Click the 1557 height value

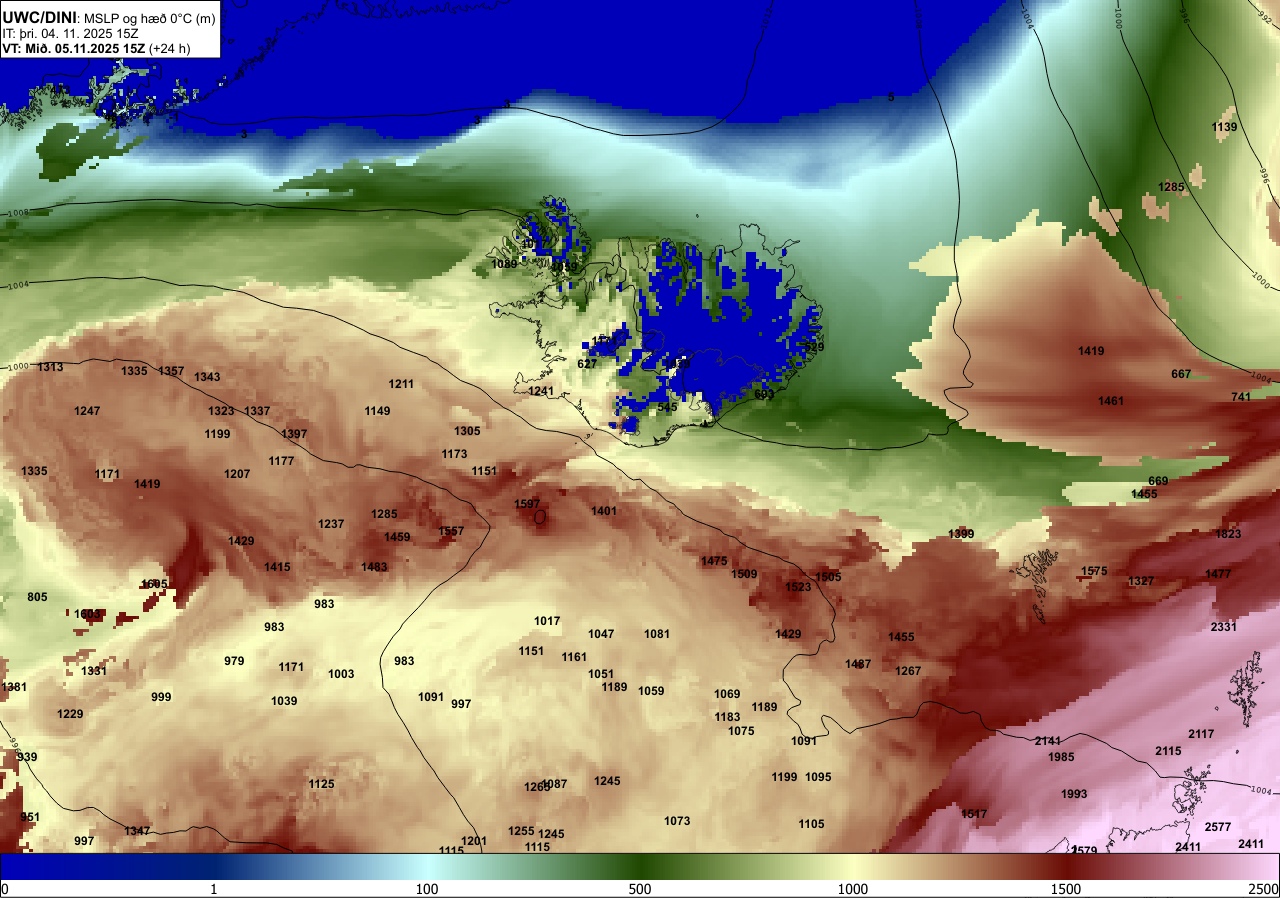tap(451, 531)
